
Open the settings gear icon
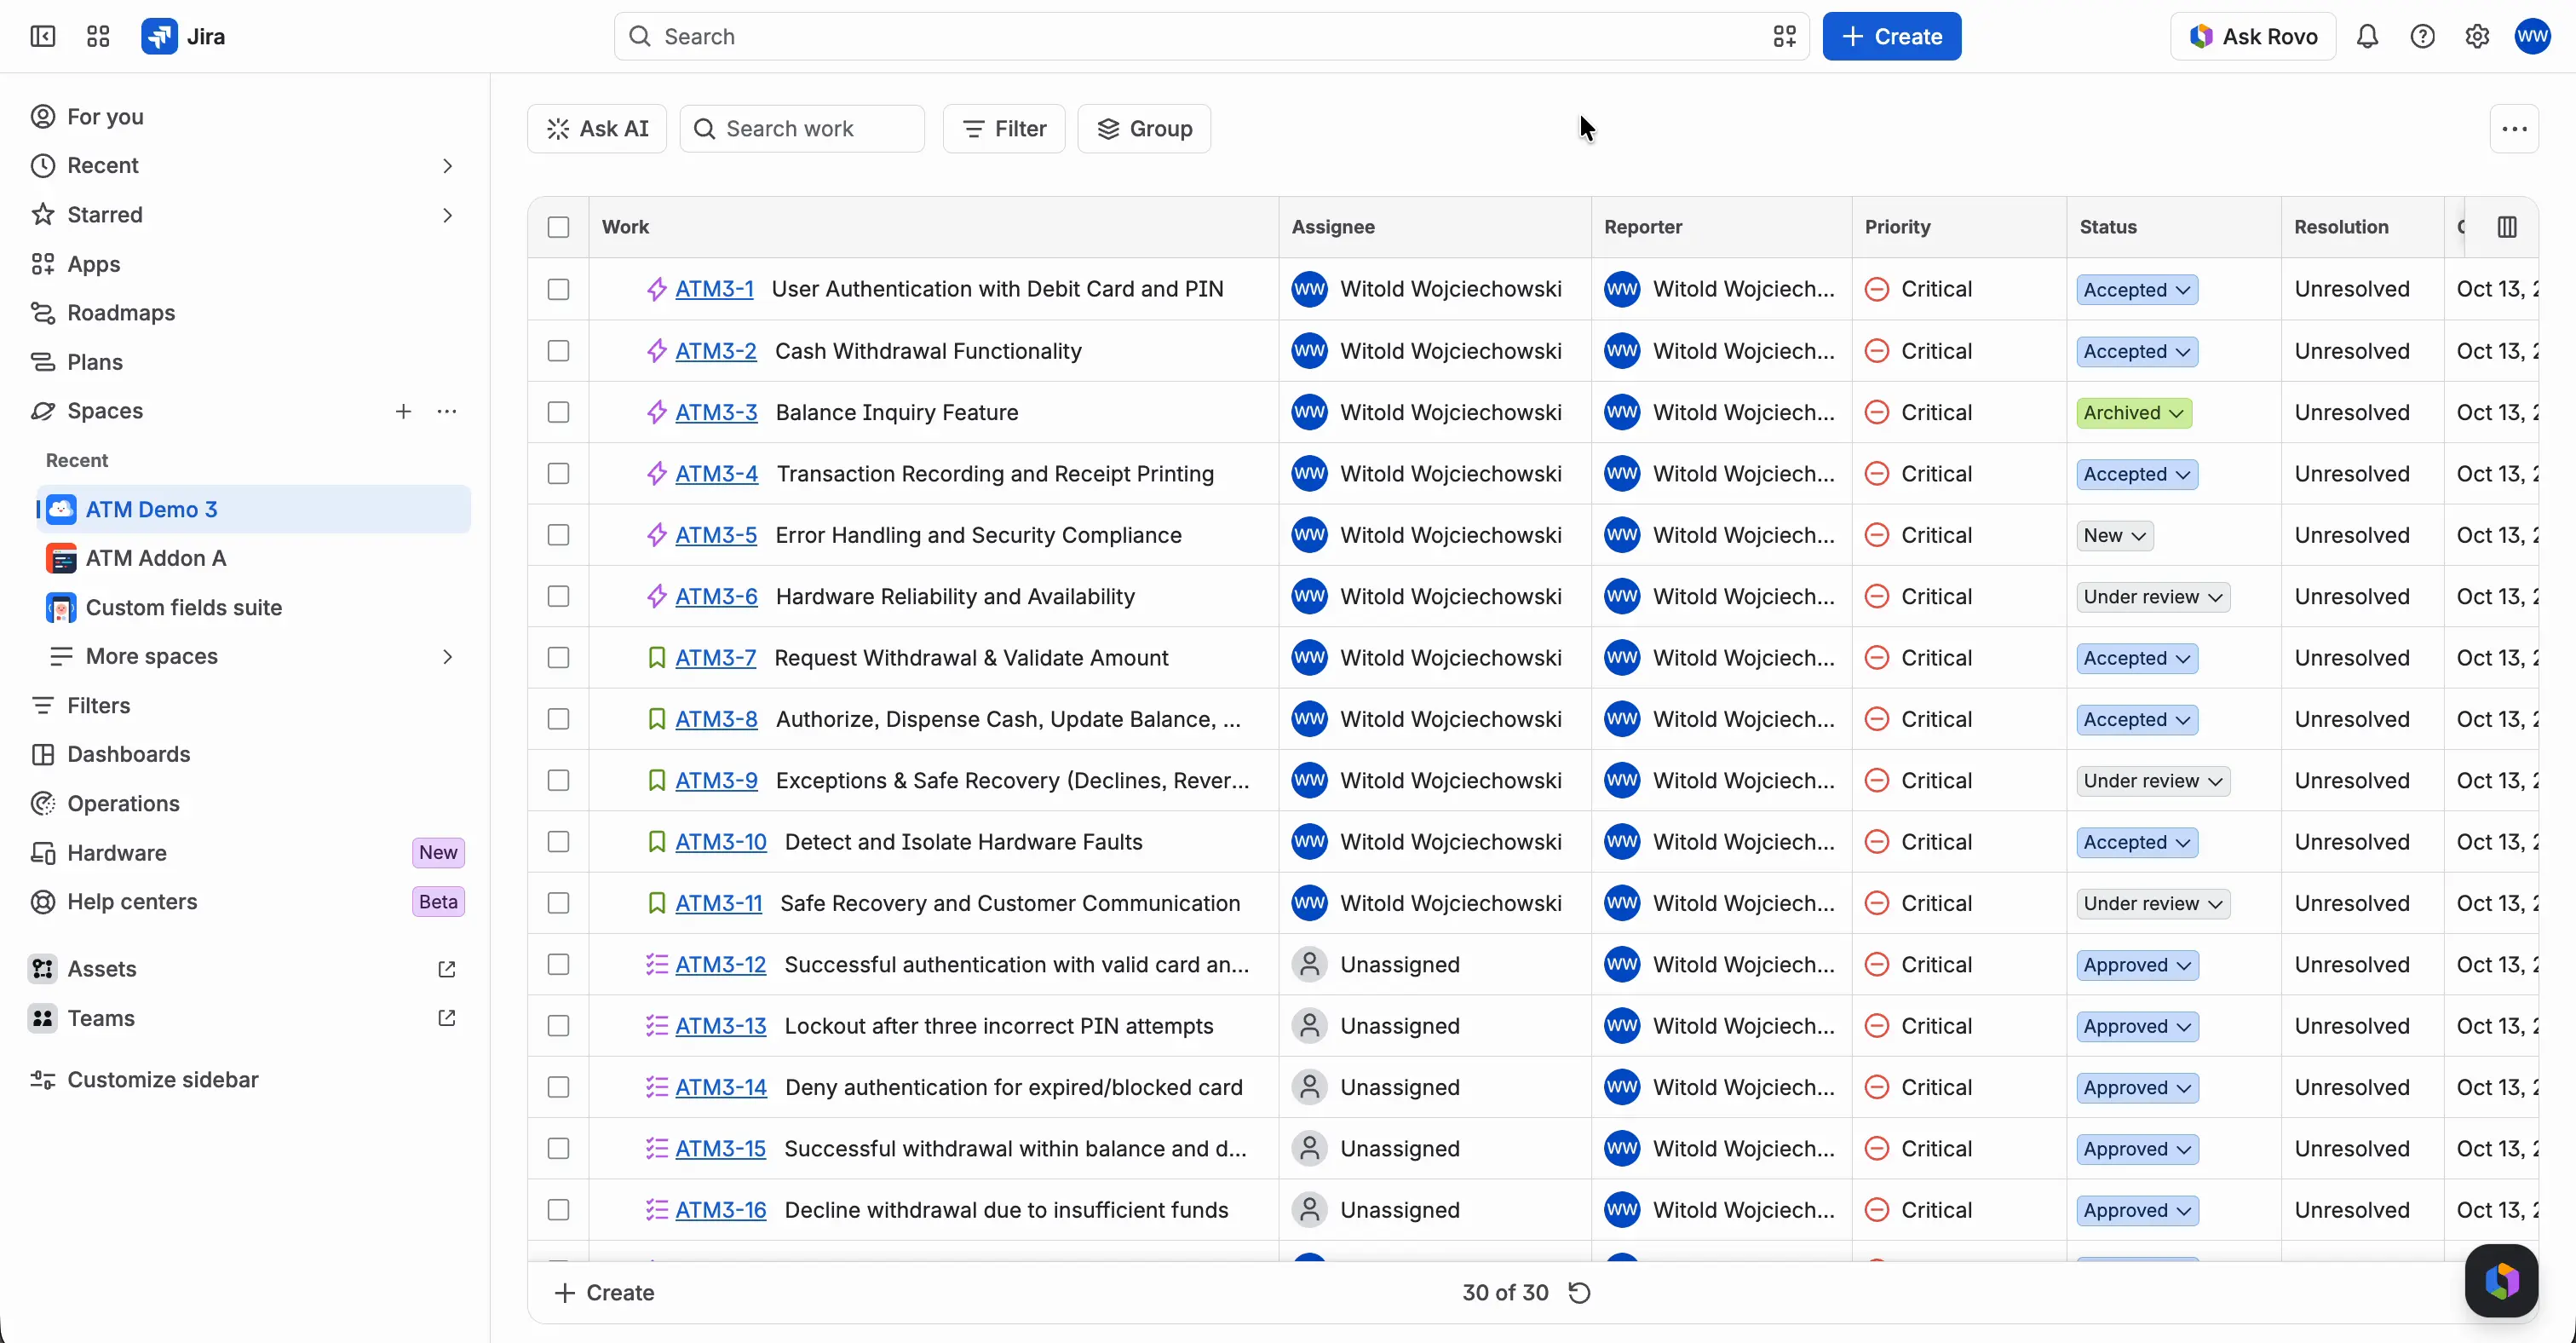[2477, 37]
